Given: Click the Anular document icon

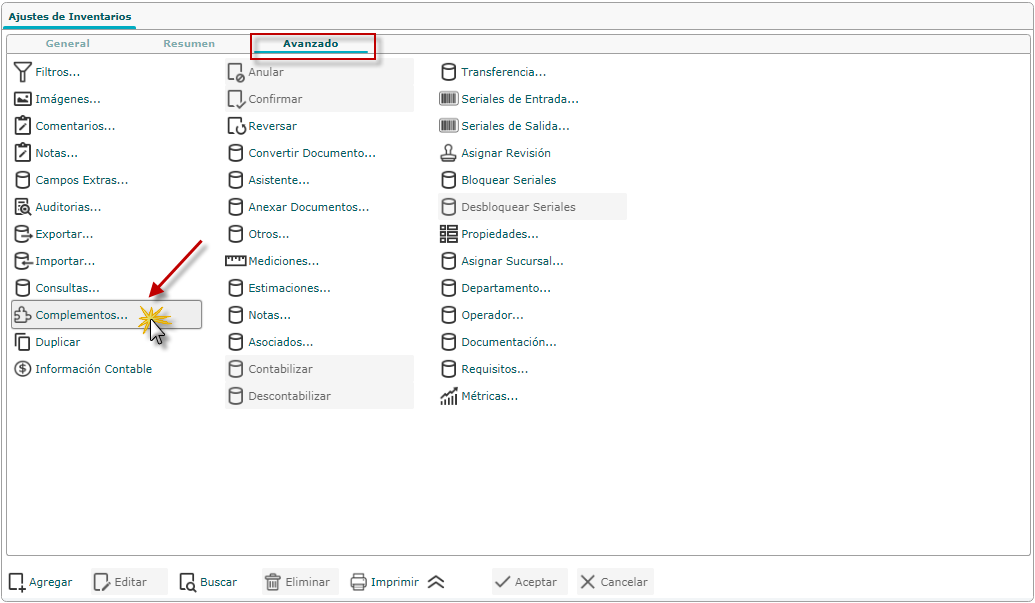Looking at the screenshot, I should pos(236,72).
